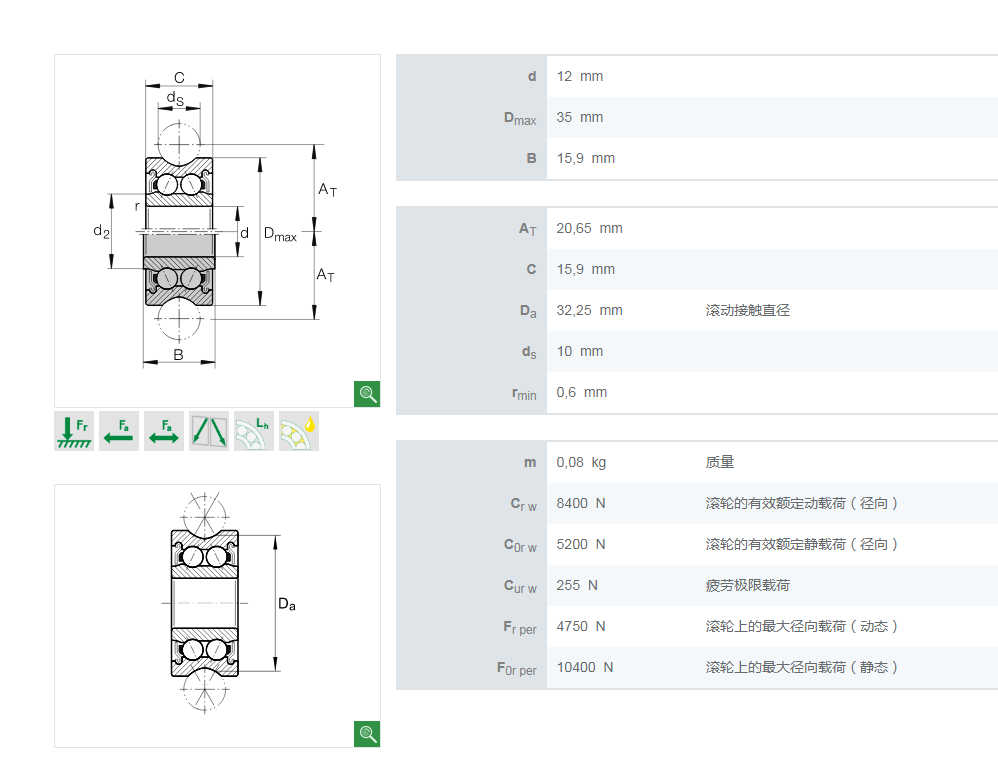
Task: Enlarge the Dmax dimension drawing using magnifier
Action: click(367, 393)
